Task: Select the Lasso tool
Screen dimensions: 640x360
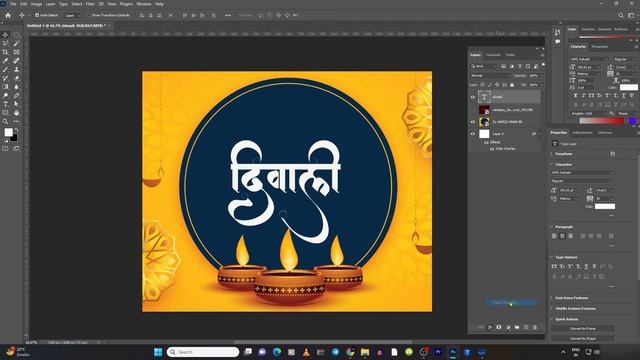Action: pos(5,44)
